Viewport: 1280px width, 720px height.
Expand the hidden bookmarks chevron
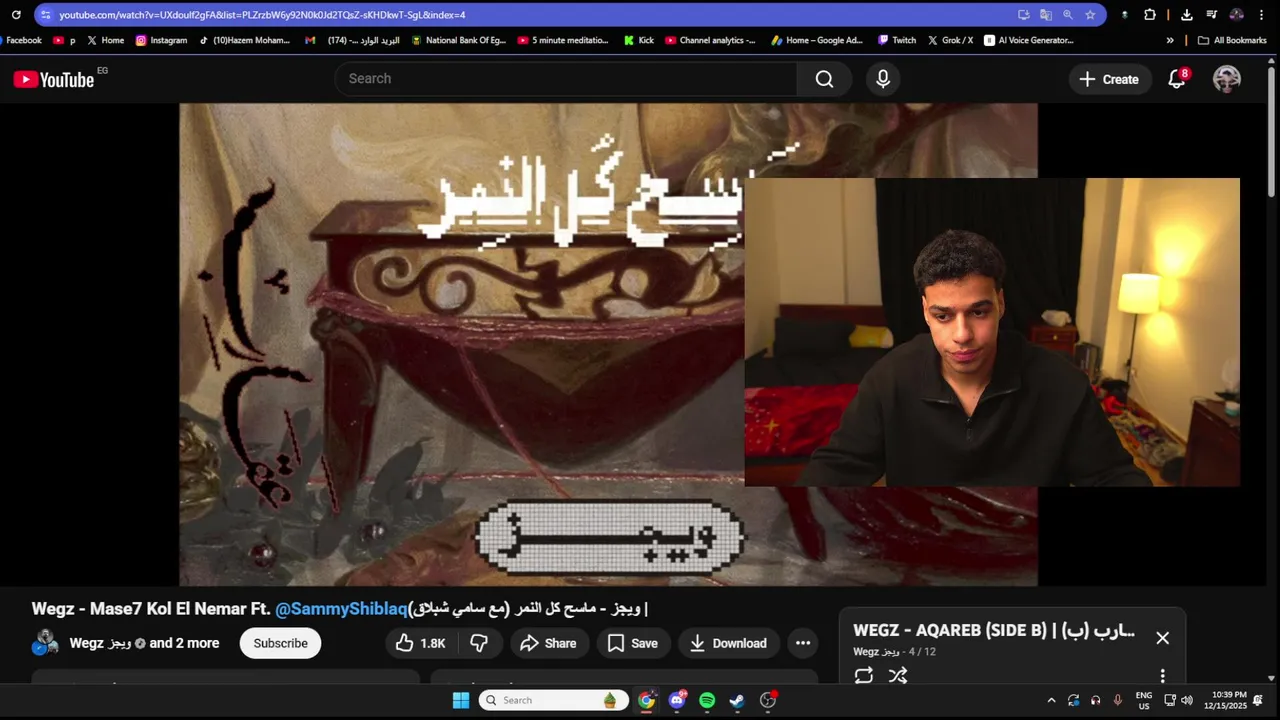click(x=1170, y=41)
